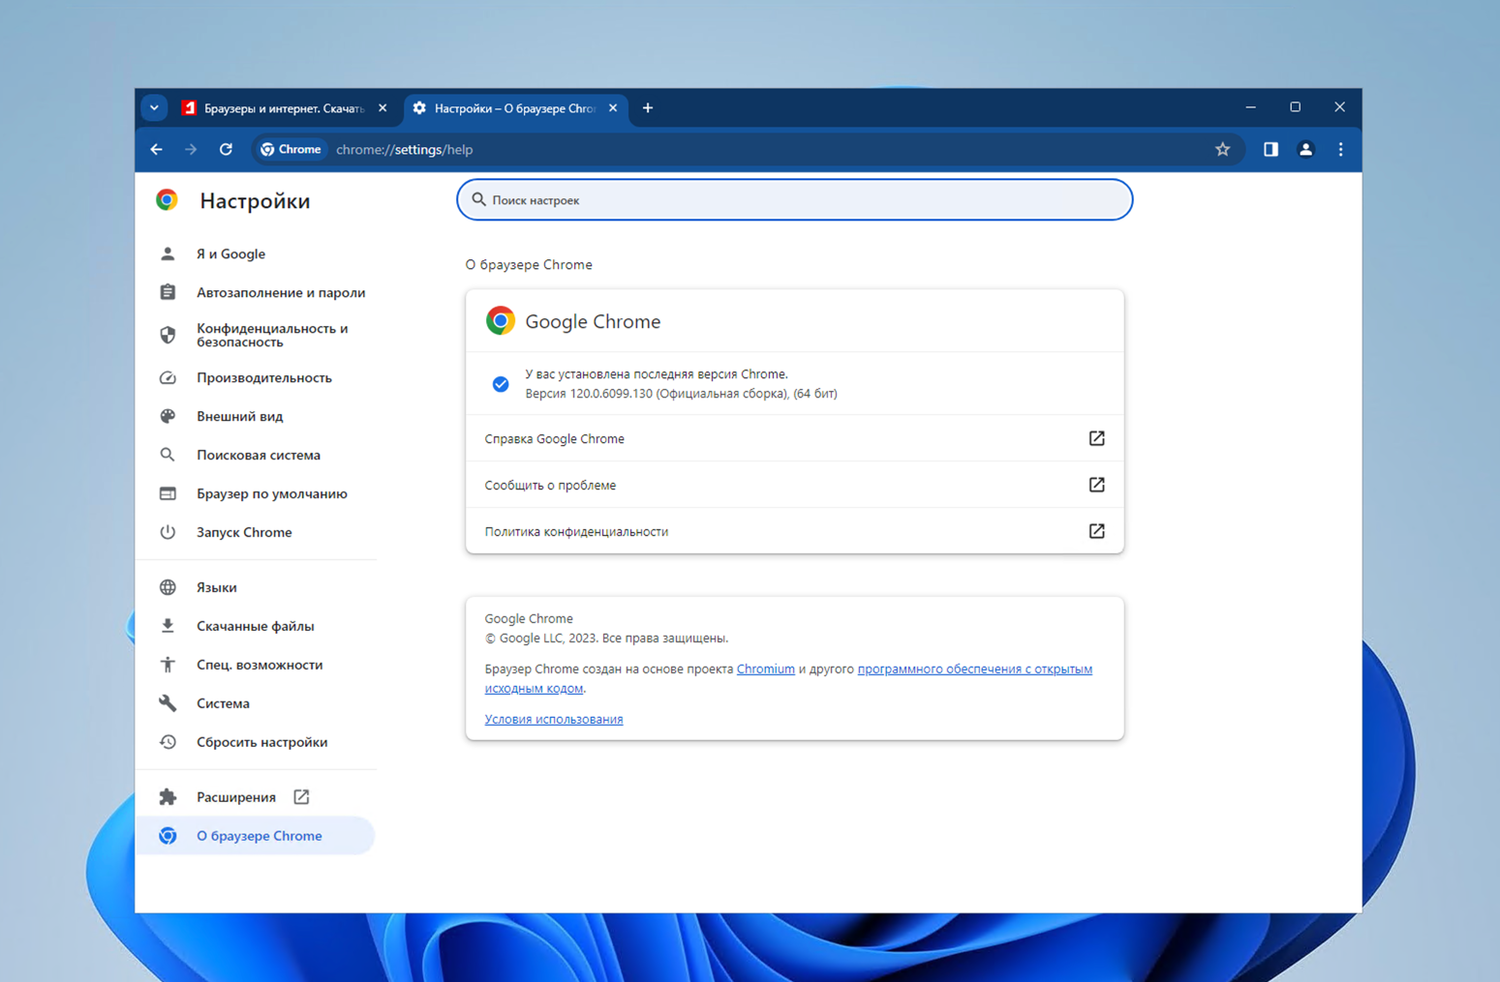Viewport: 1500px width, 982px height.
Task: Go forward with the forward arrow
Action: (x=191, y=149)
